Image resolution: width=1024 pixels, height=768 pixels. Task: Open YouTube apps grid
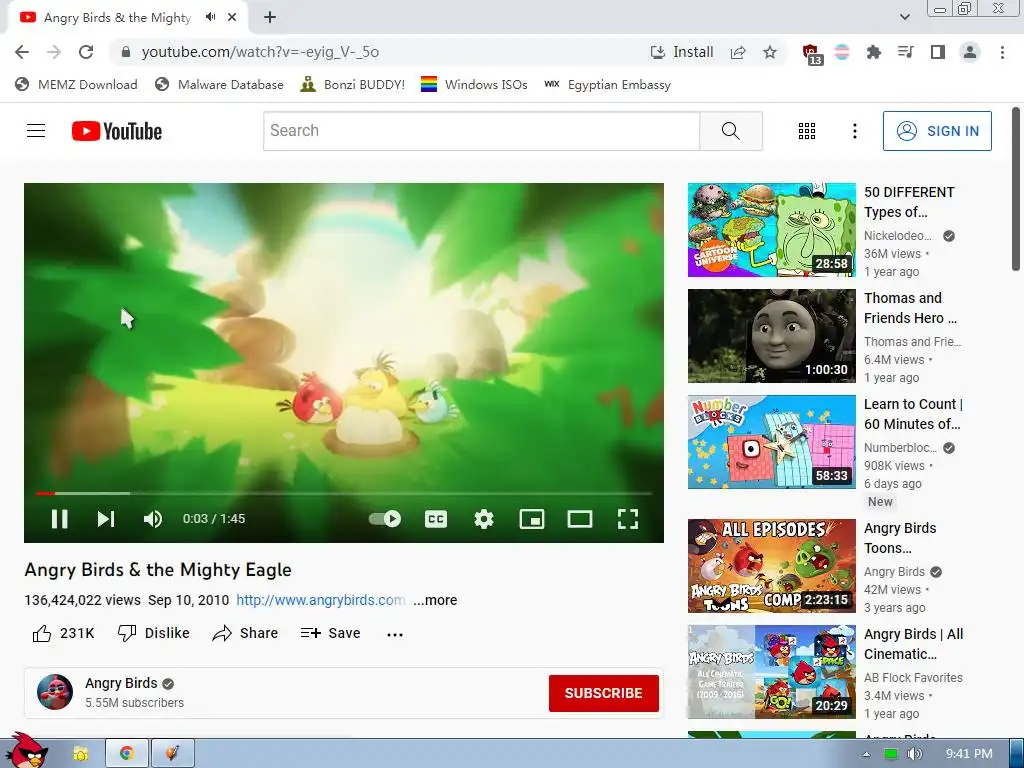[x=807, y=131]
